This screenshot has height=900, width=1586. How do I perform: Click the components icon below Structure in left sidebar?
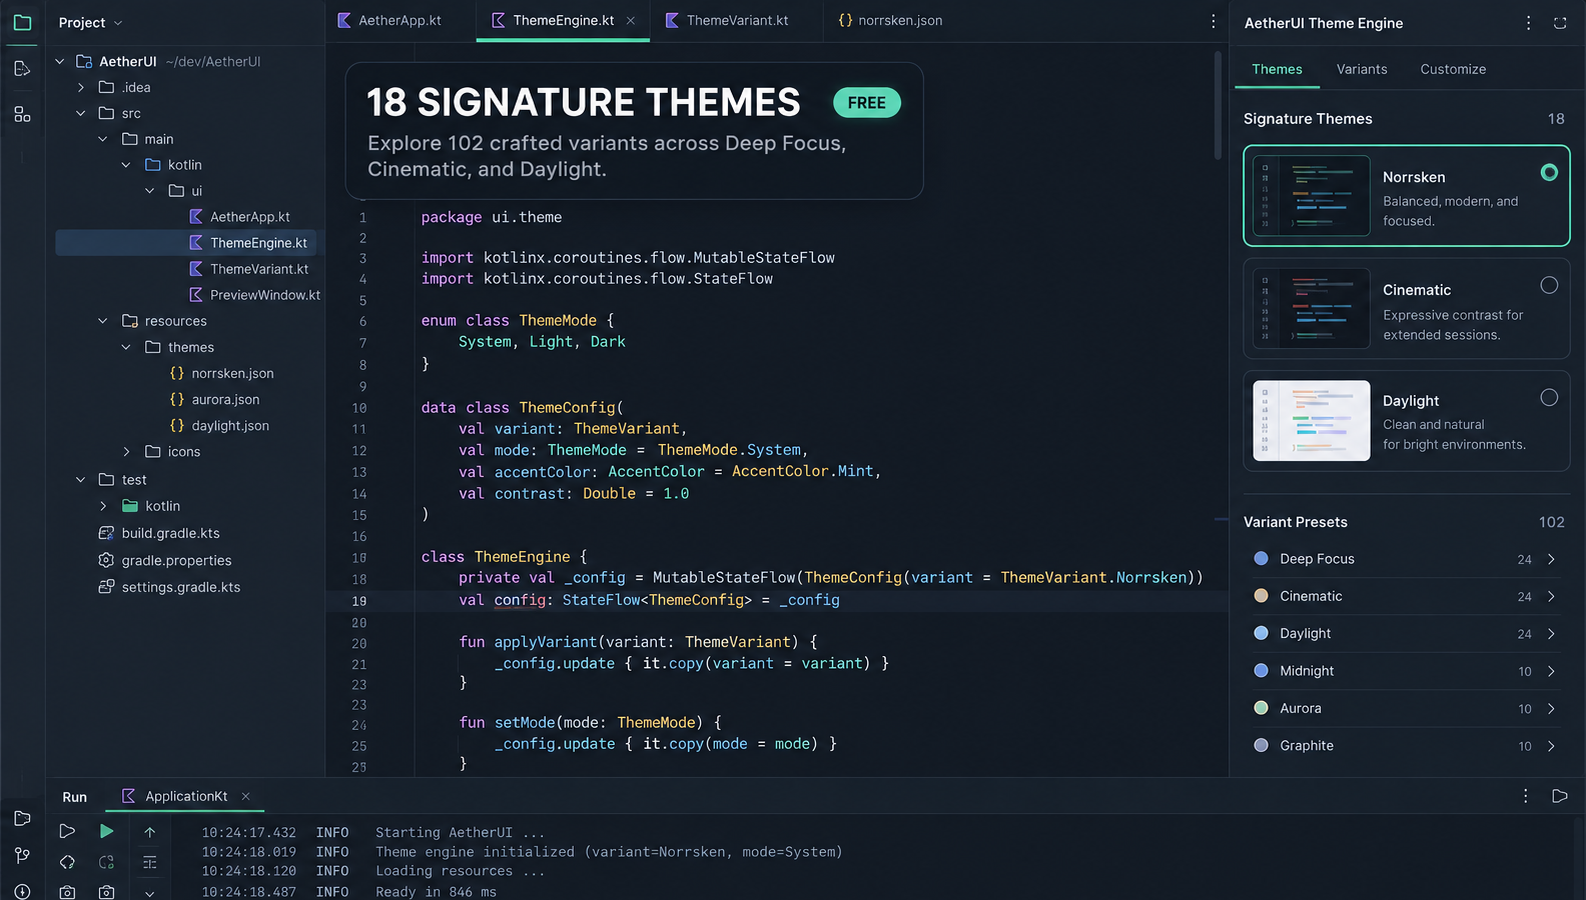click(x=22, y=114)
